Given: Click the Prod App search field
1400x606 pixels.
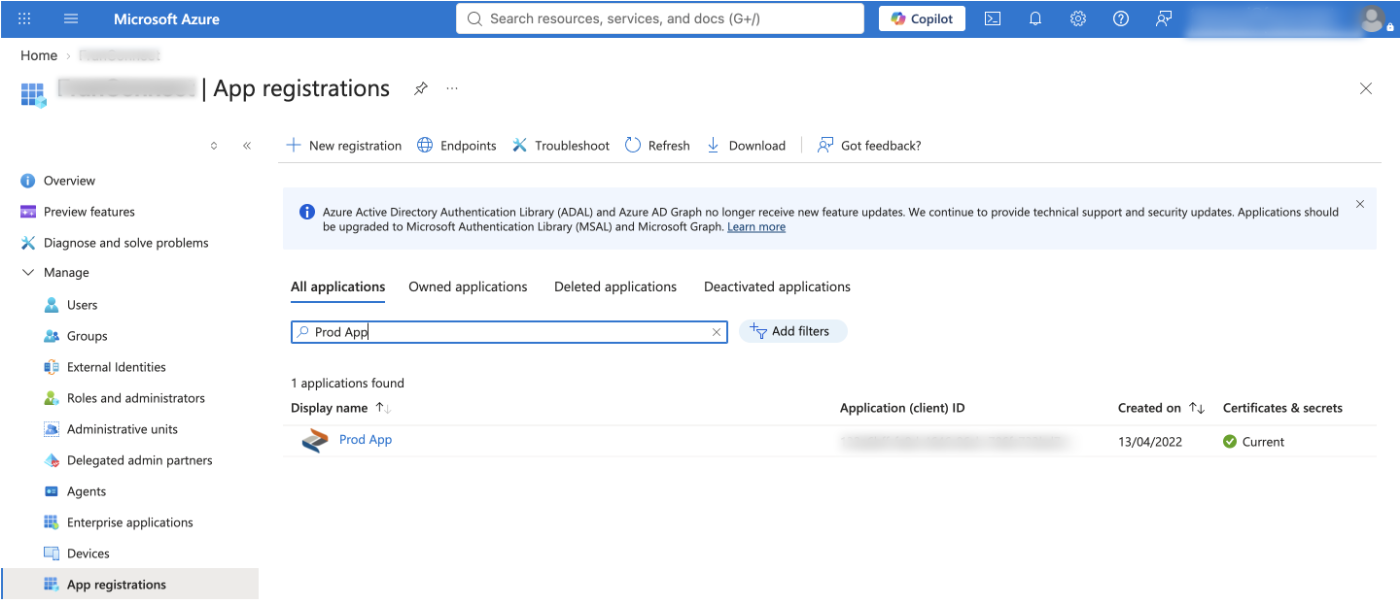Looking at the screenshot, I should 509,332.
